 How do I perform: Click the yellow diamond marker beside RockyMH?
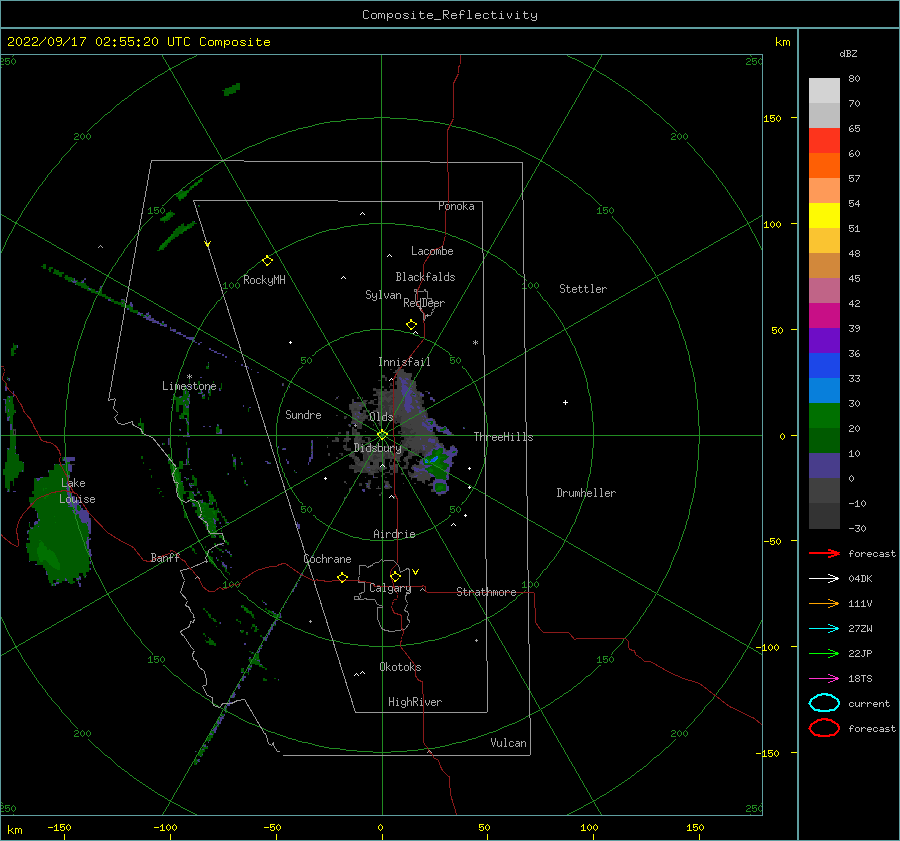(267, 261)
